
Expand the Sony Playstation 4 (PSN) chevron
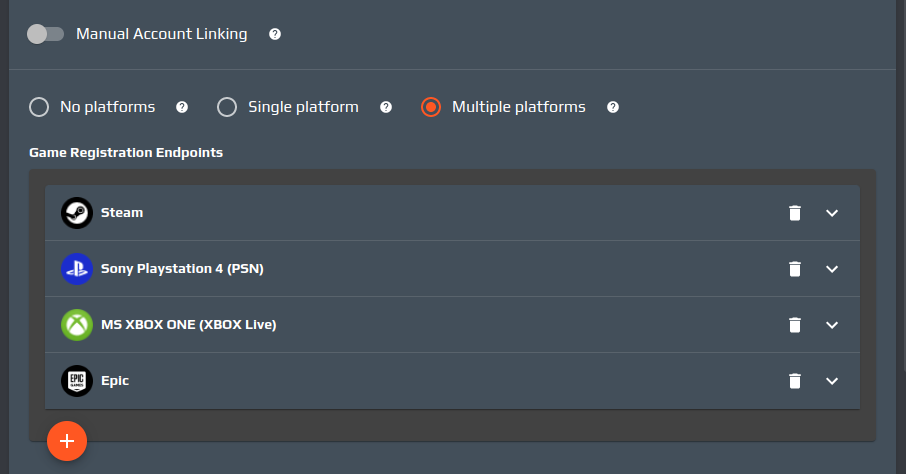[x=832, y=269]
